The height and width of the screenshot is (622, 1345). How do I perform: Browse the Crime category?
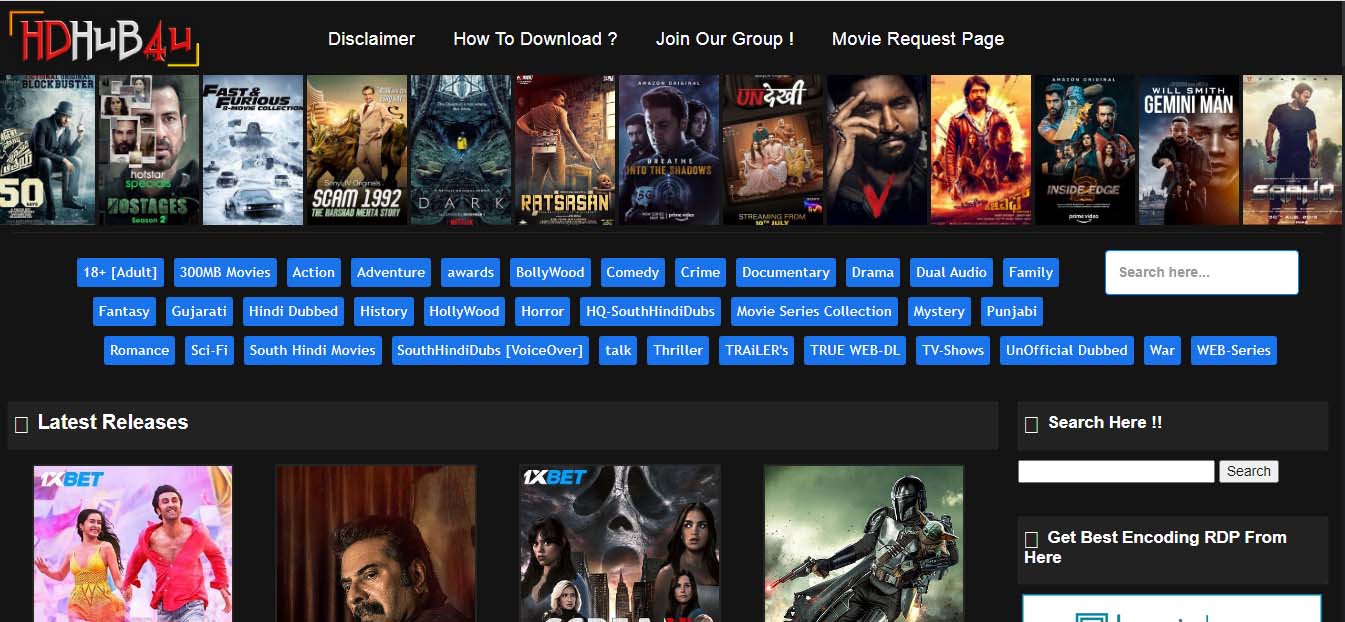pyautogui.click(x=700, y=272)
